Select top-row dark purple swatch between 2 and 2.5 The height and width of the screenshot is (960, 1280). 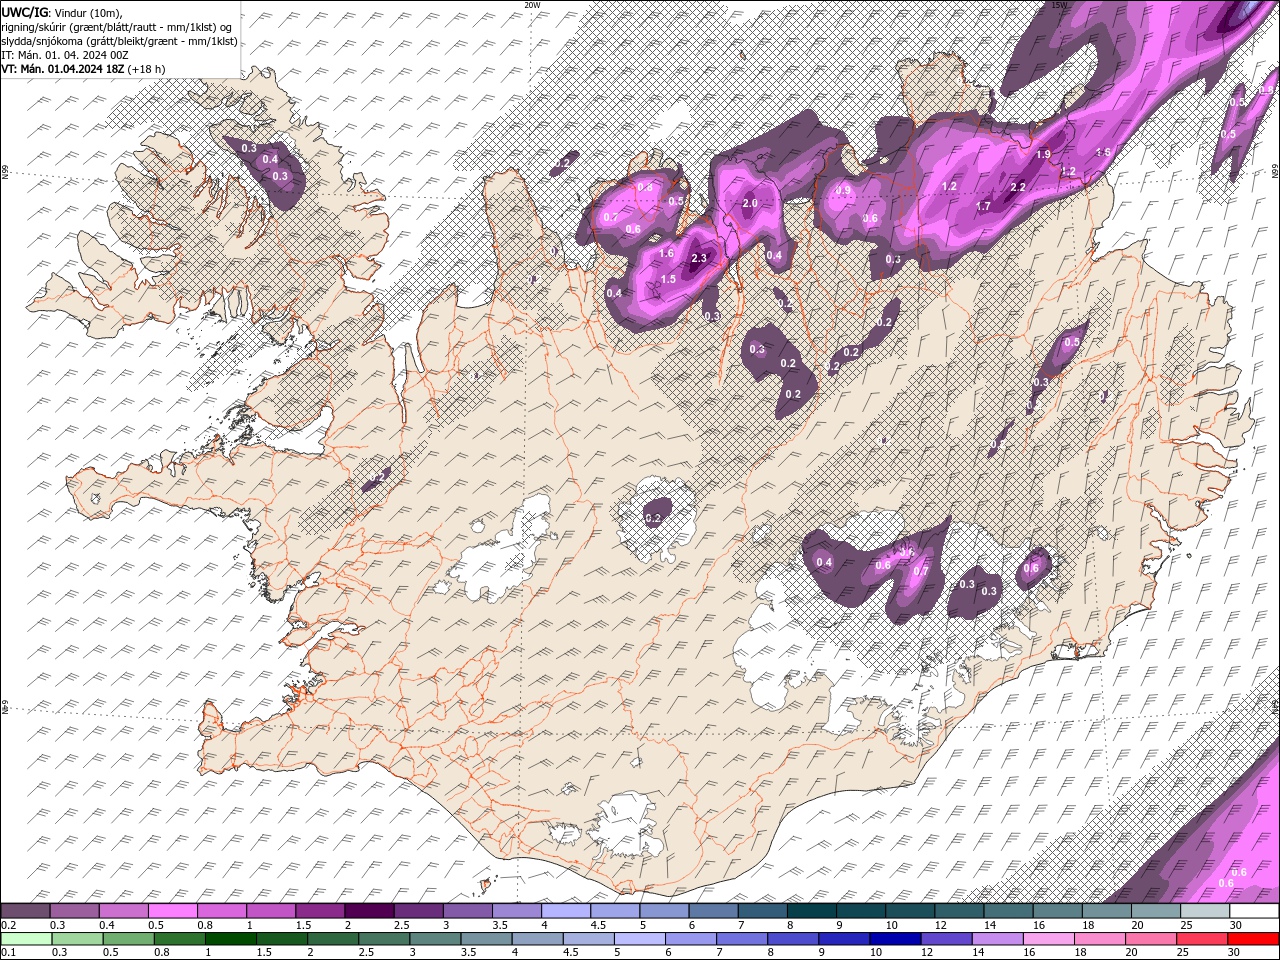tap(368, 911)
